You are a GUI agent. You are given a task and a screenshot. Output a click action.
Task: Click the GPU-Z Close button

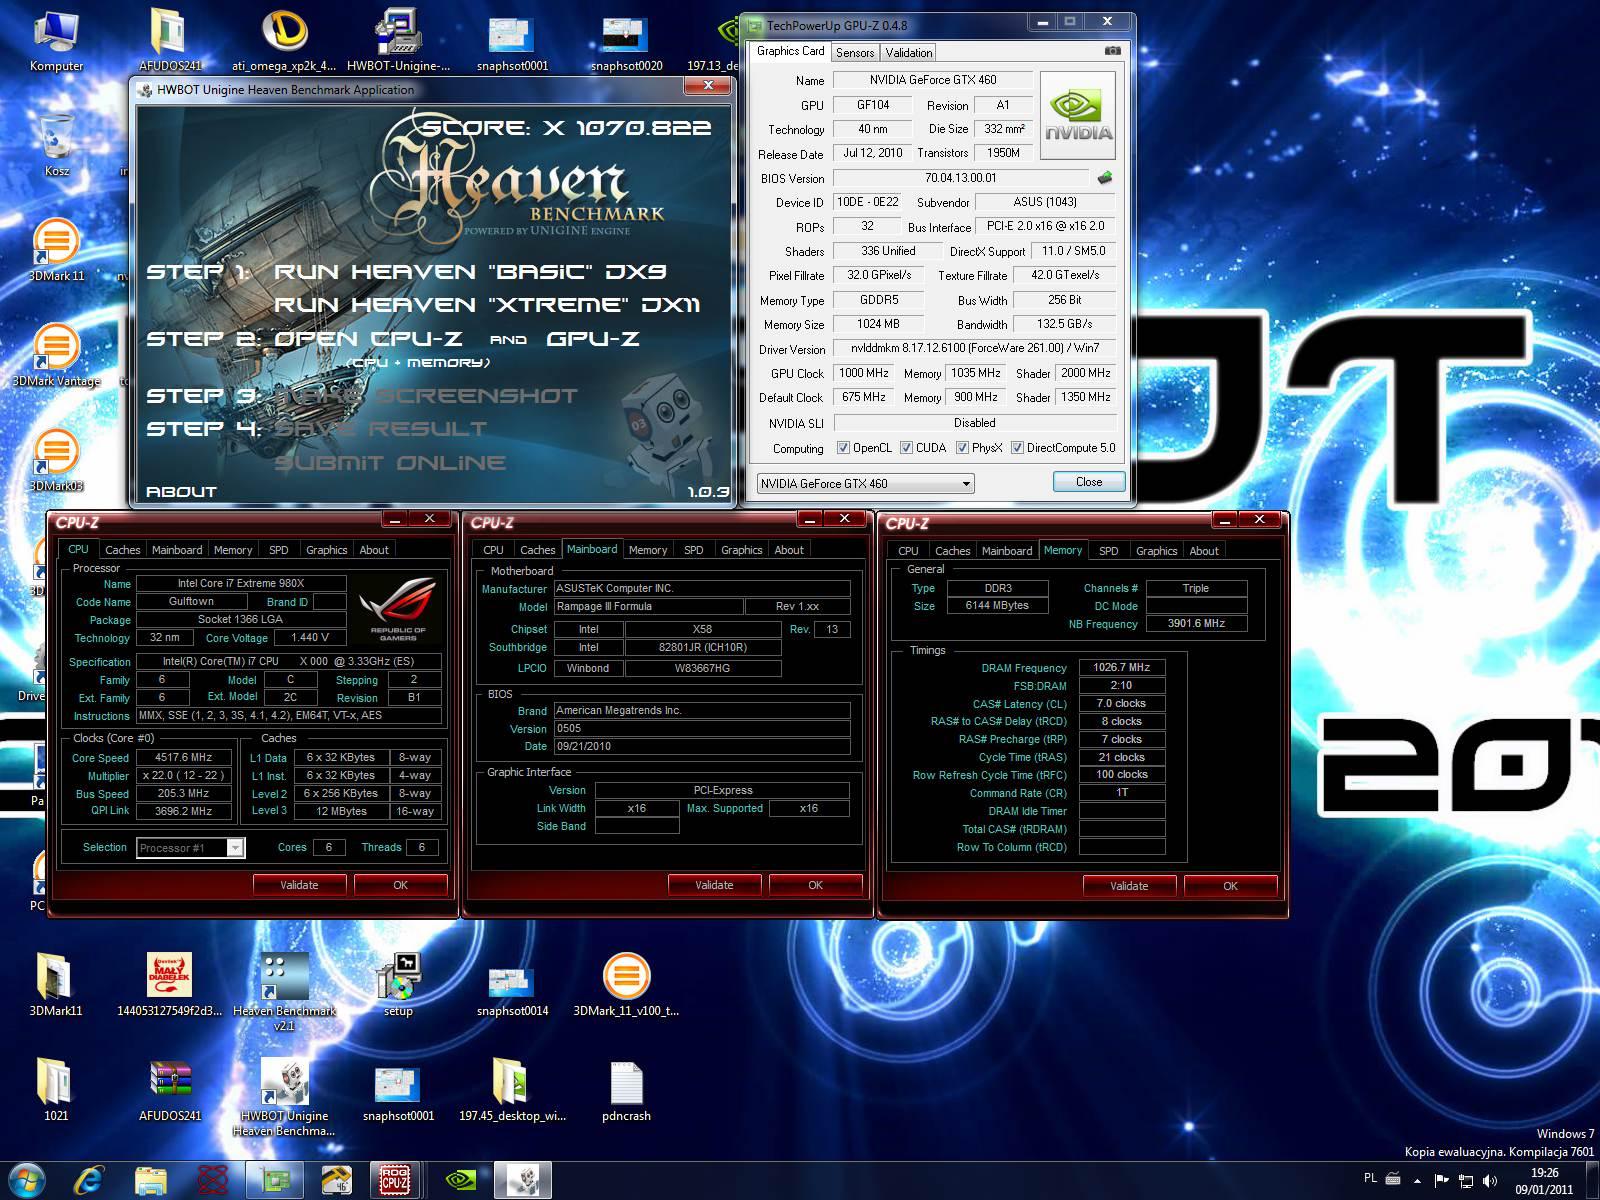[x=1089, y=482]
